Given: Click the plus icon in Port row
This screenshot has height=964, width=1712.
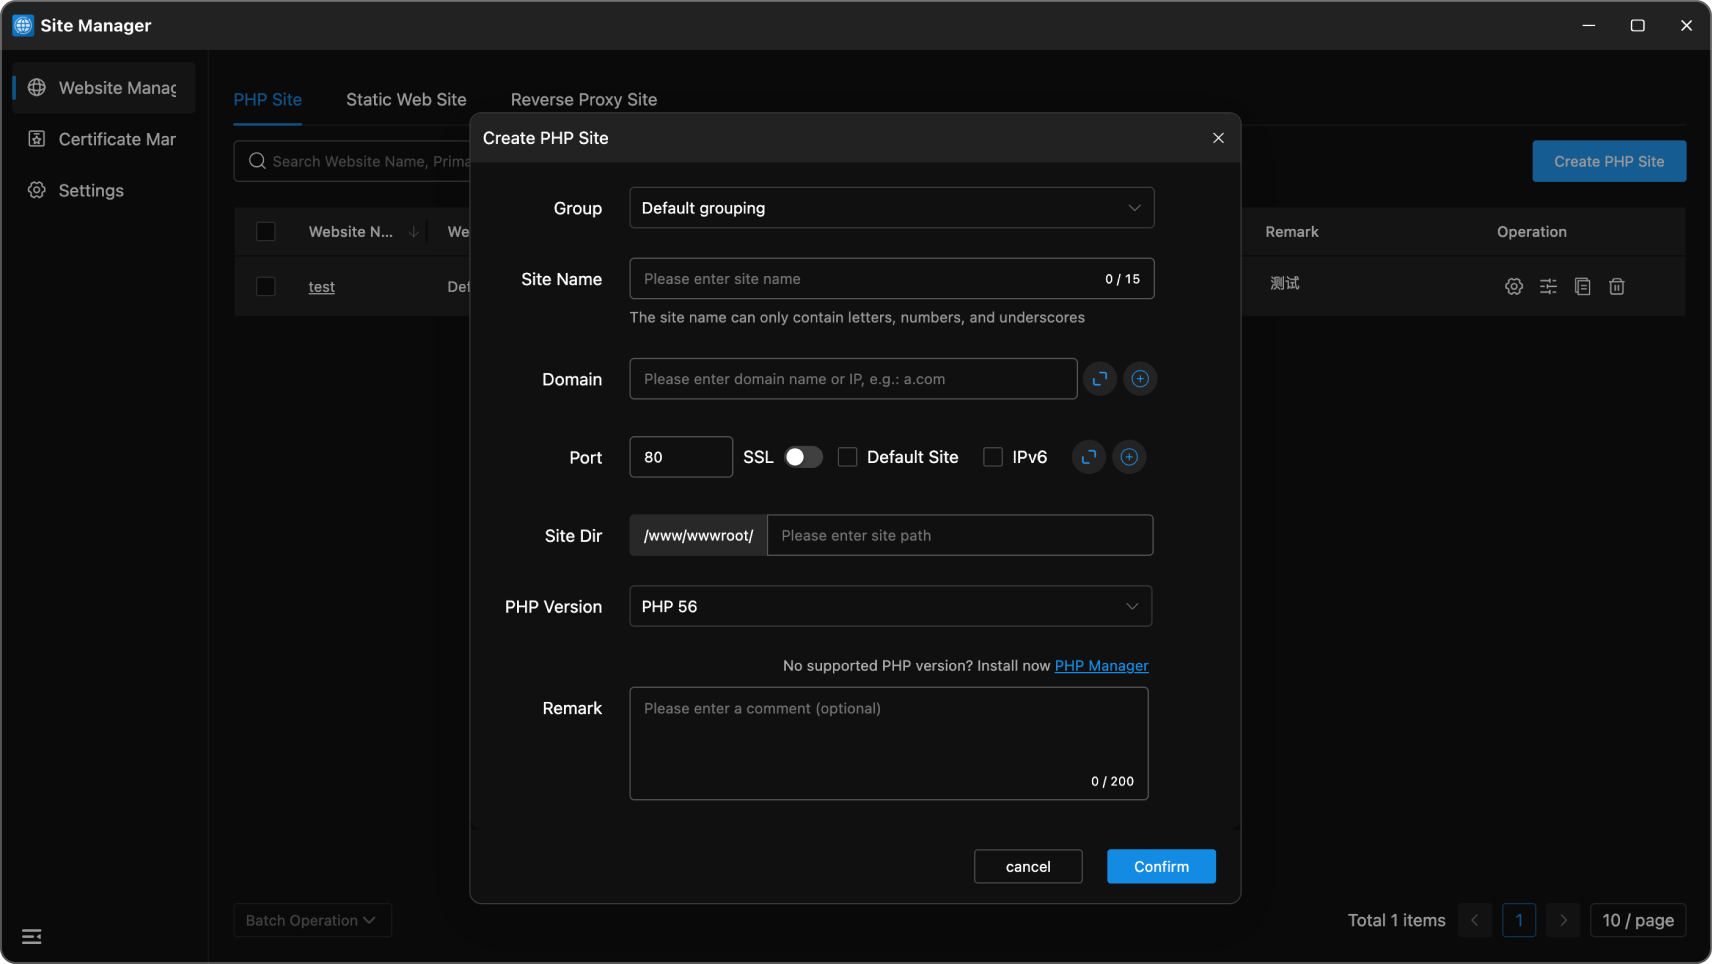Looking at the screenshot, I should click(x=1129, y=457).
